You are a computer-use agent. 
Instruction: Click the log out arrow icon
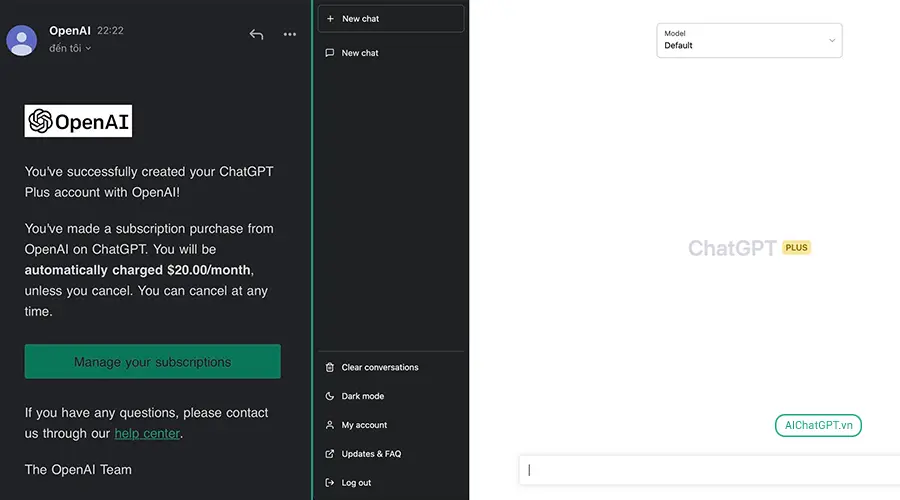329,483
